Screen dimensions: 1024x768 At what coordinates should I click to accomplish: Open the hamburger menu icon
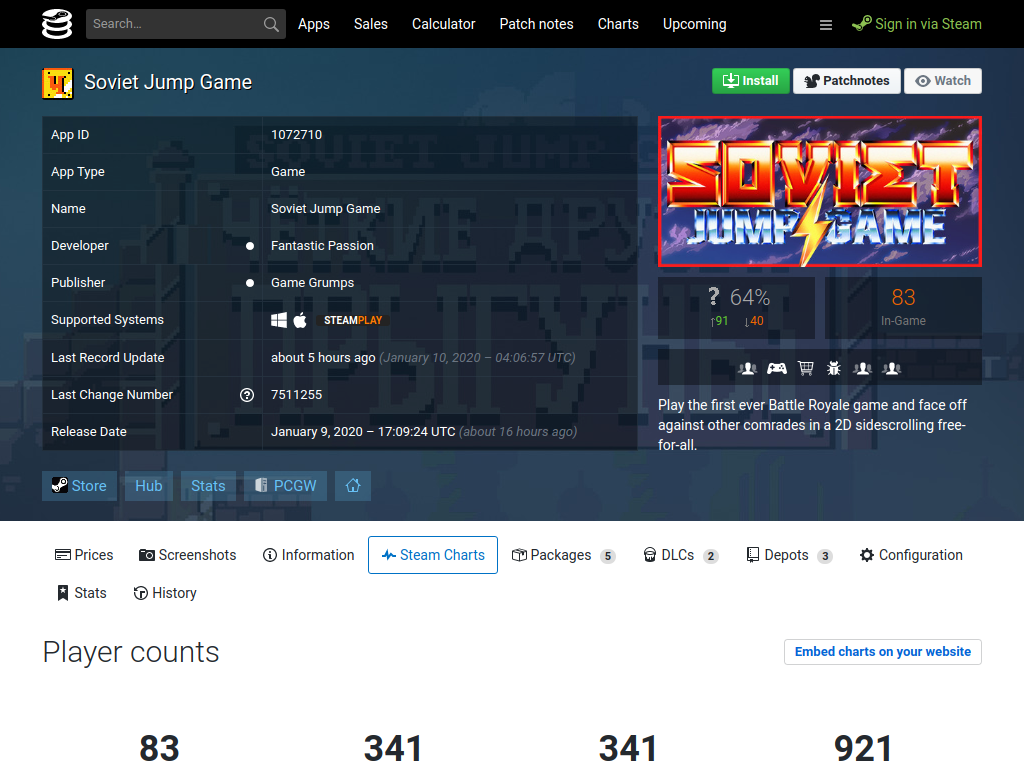(825, 25)
